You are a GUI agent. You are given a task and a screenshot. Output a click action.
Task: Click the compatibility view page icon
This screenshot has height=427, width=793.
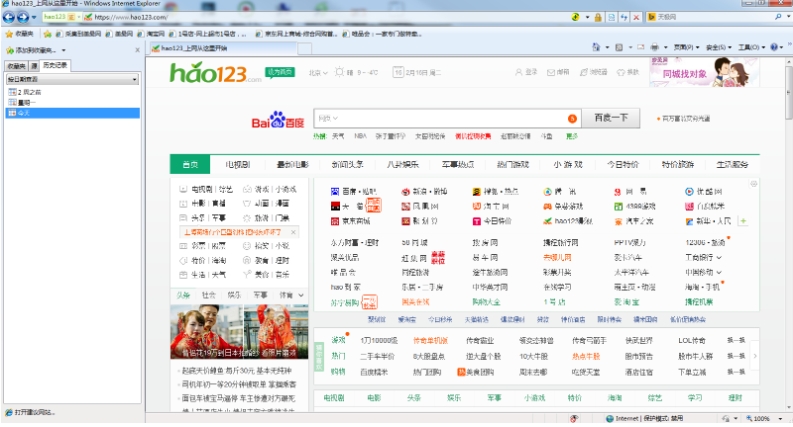click(x=611, y=17)
